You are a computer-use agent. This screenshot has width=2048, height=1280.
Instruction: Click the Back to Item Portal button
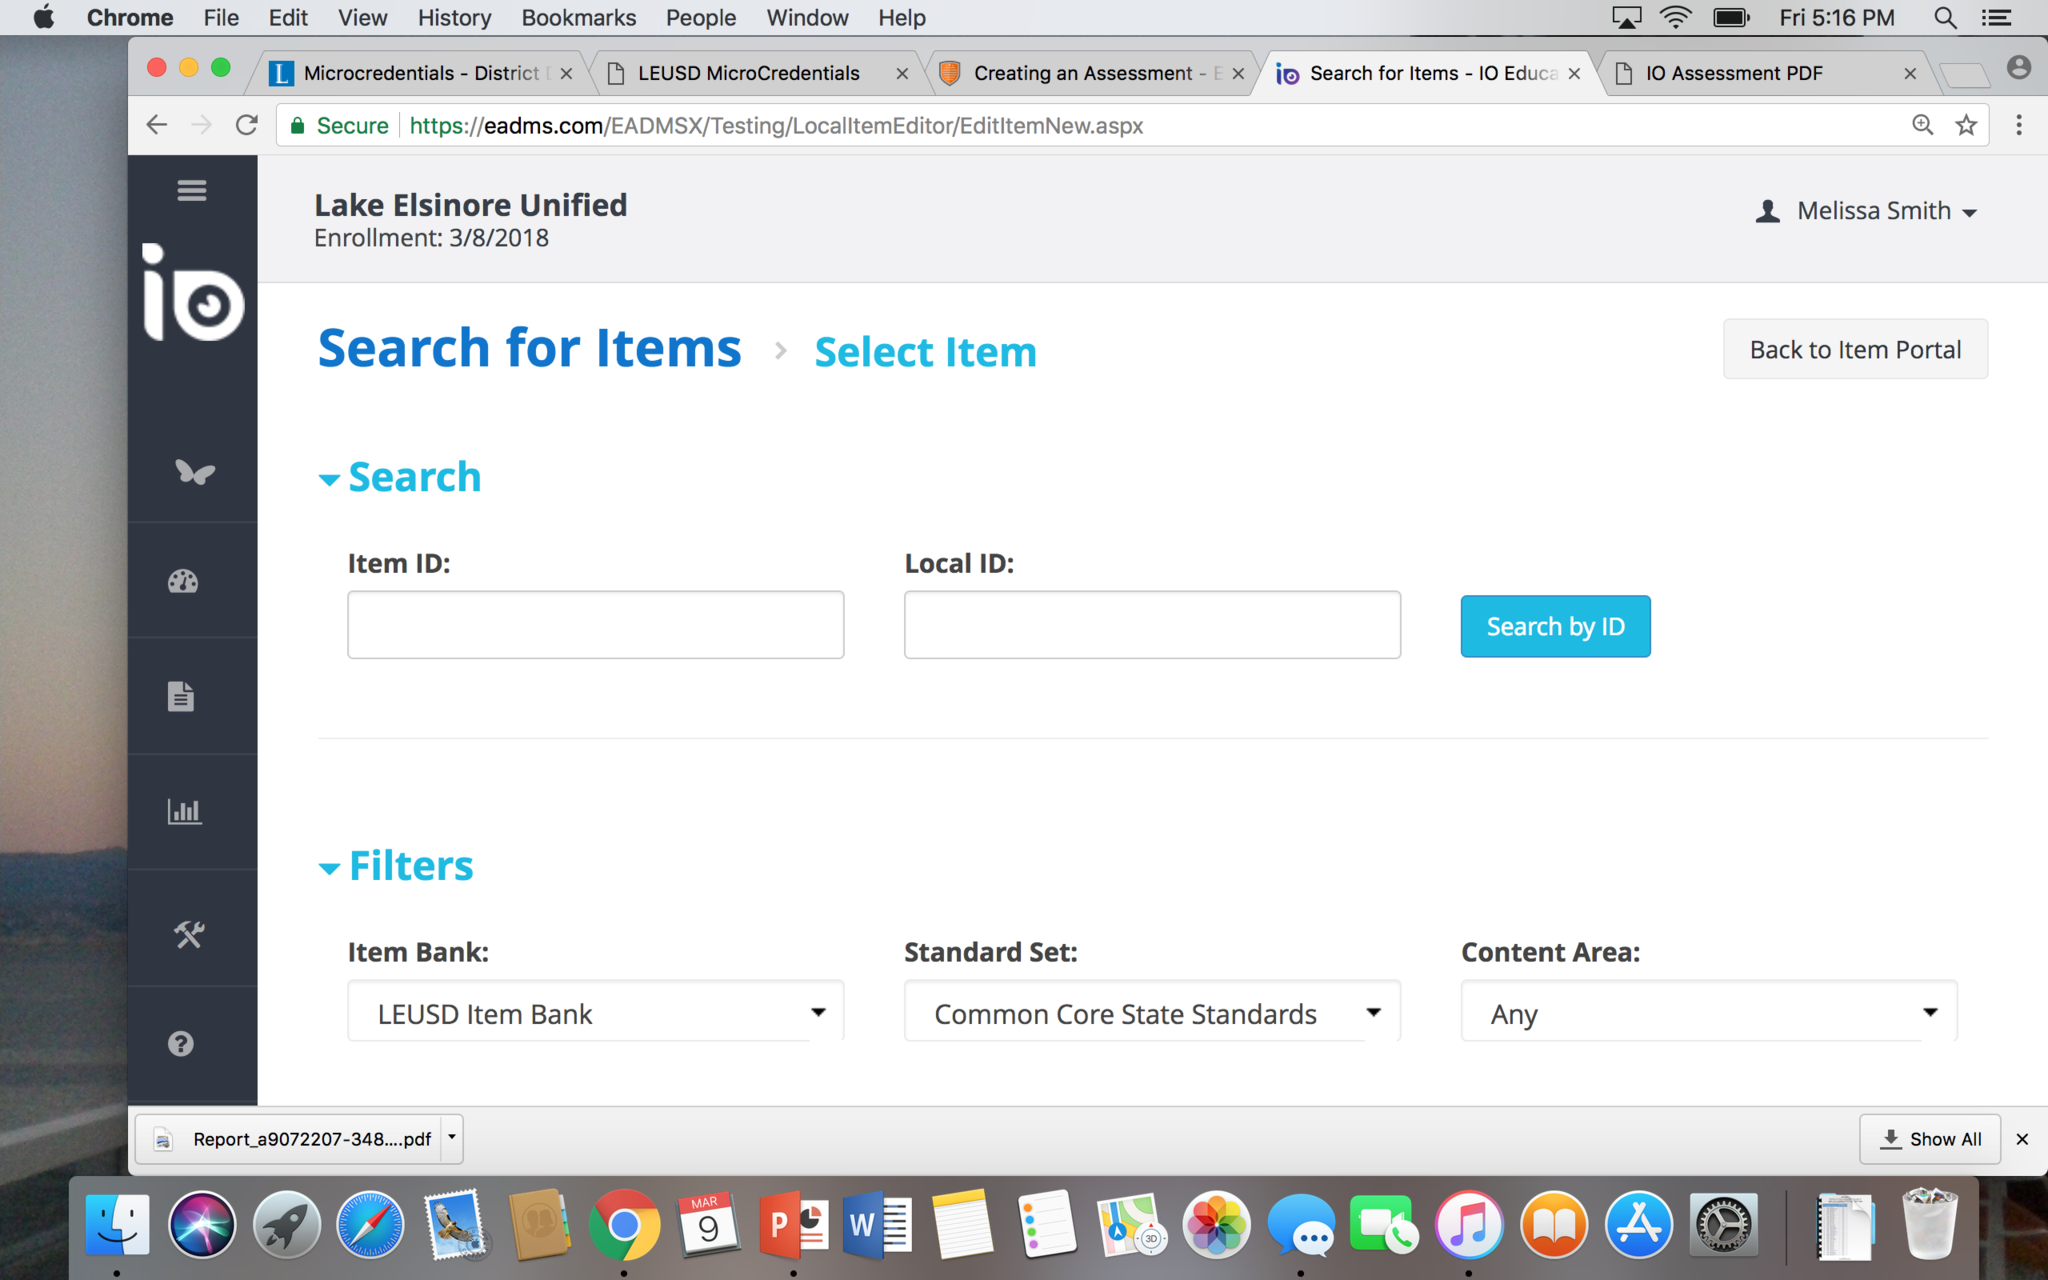tap(1855, 349)
